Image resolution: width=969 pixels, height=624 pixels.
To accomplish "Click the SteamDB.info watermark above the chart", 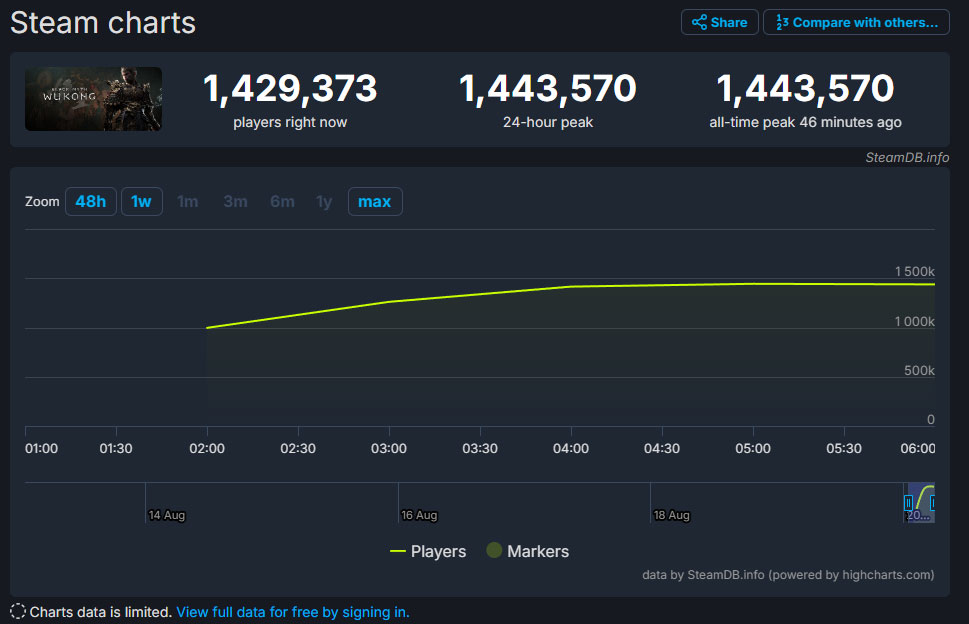I will (x=910, y=158).
